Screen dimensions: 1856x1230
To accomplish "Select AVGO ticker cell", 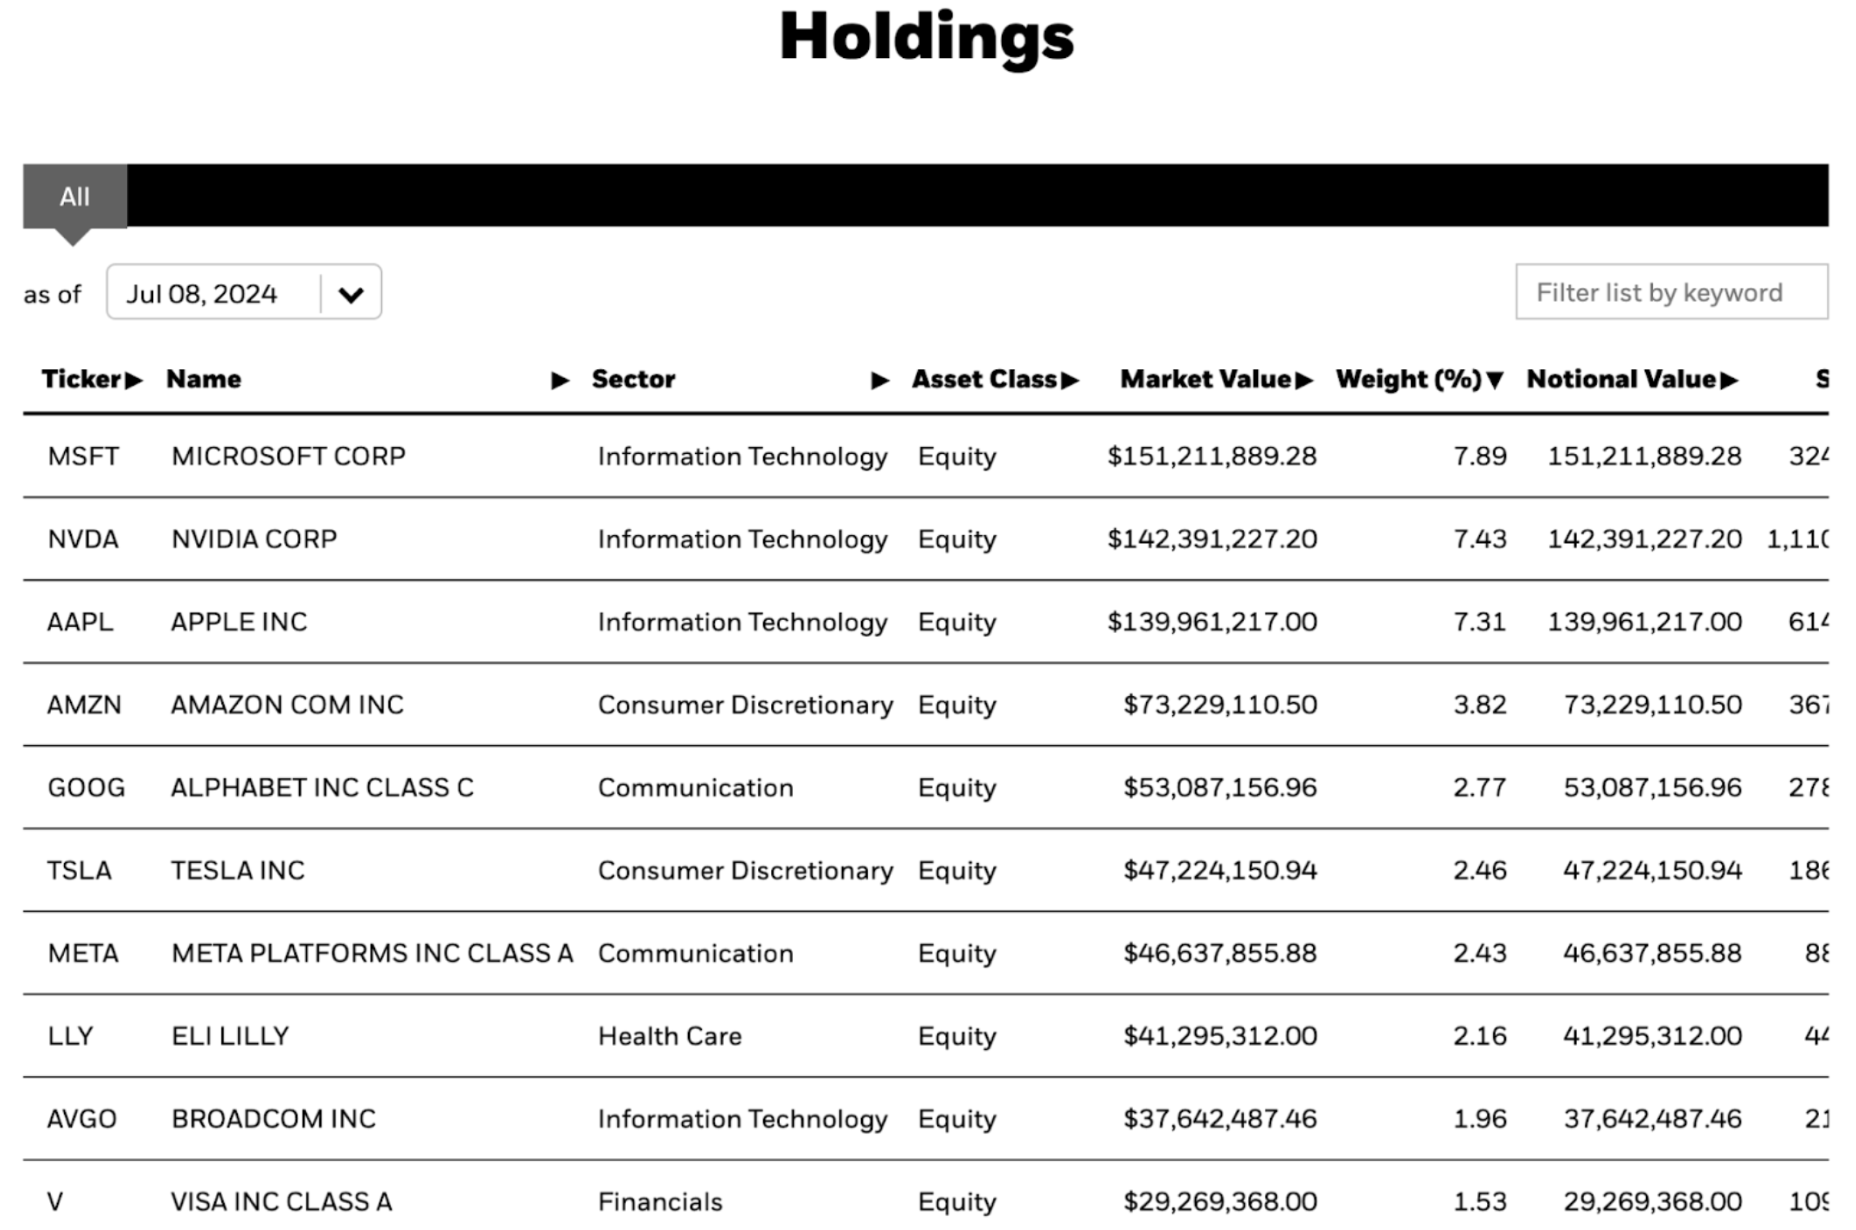I will (82, 1120).
